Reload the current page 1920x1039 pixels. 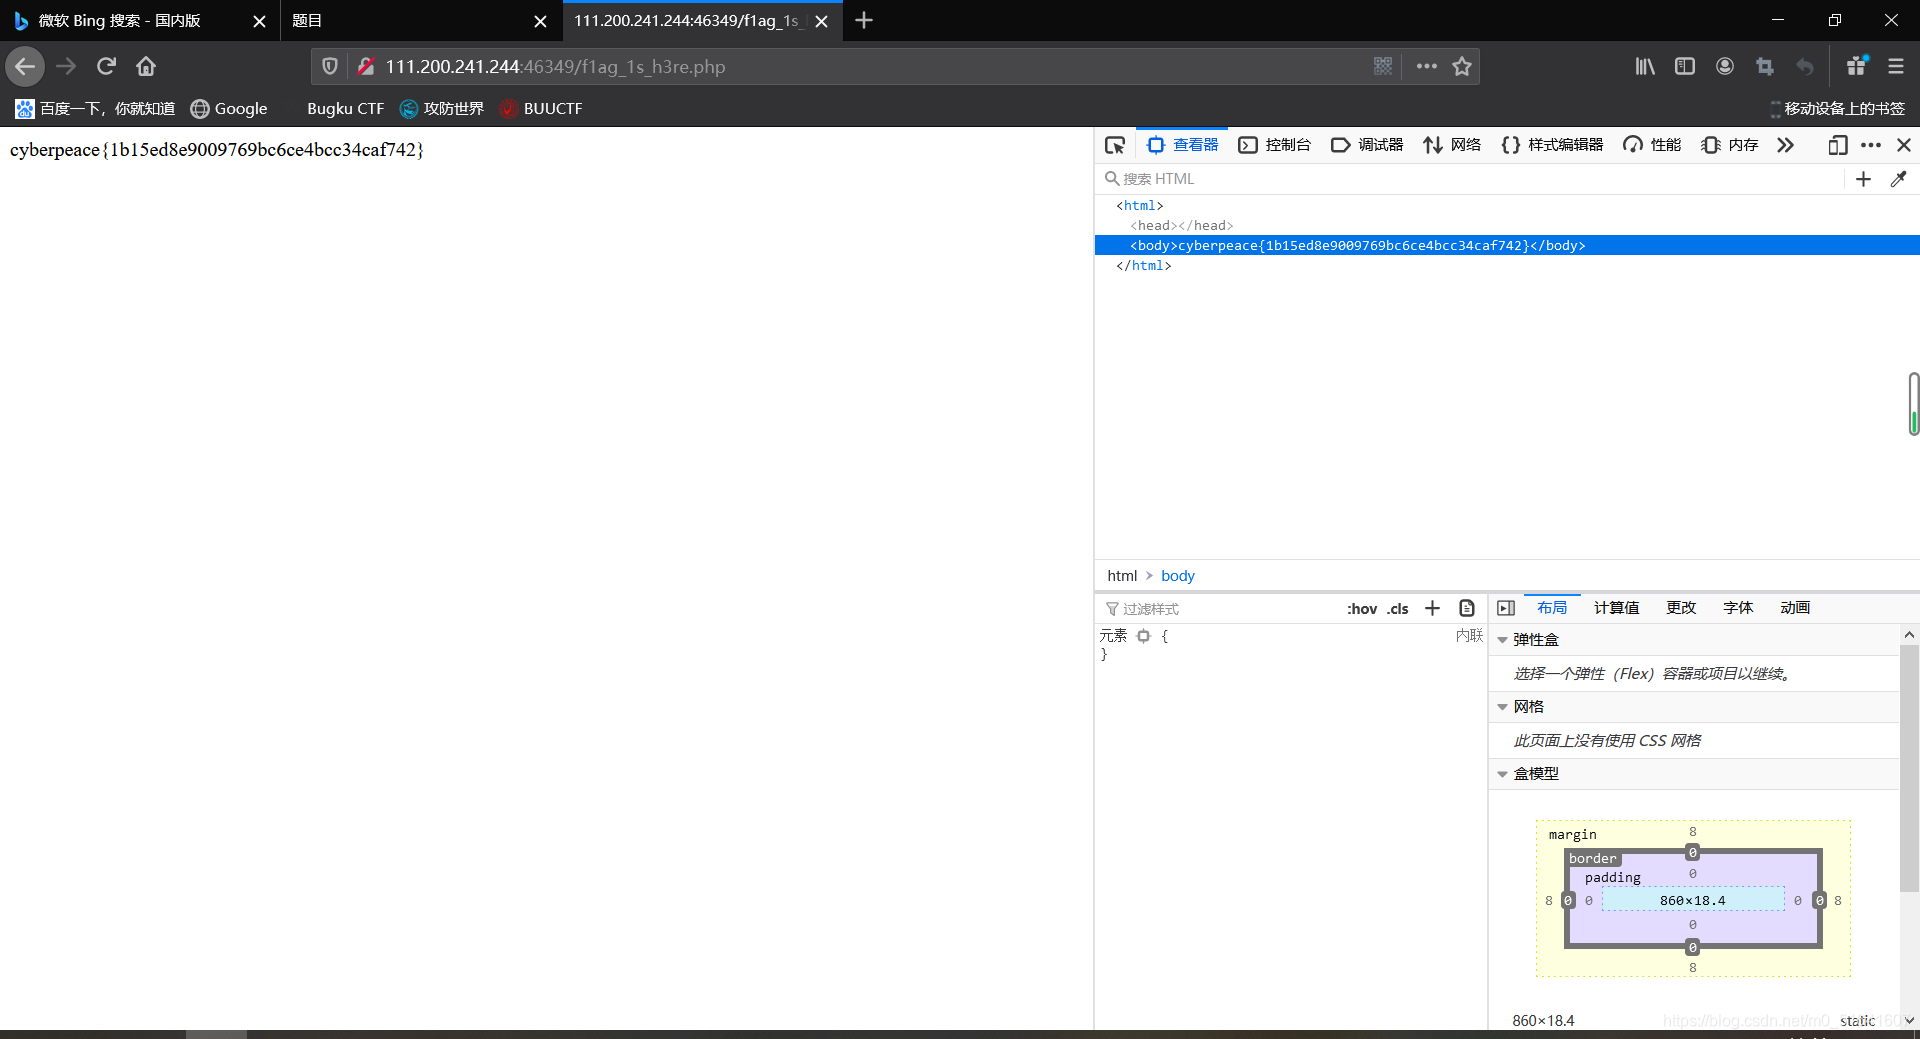[x=106, y=67]
